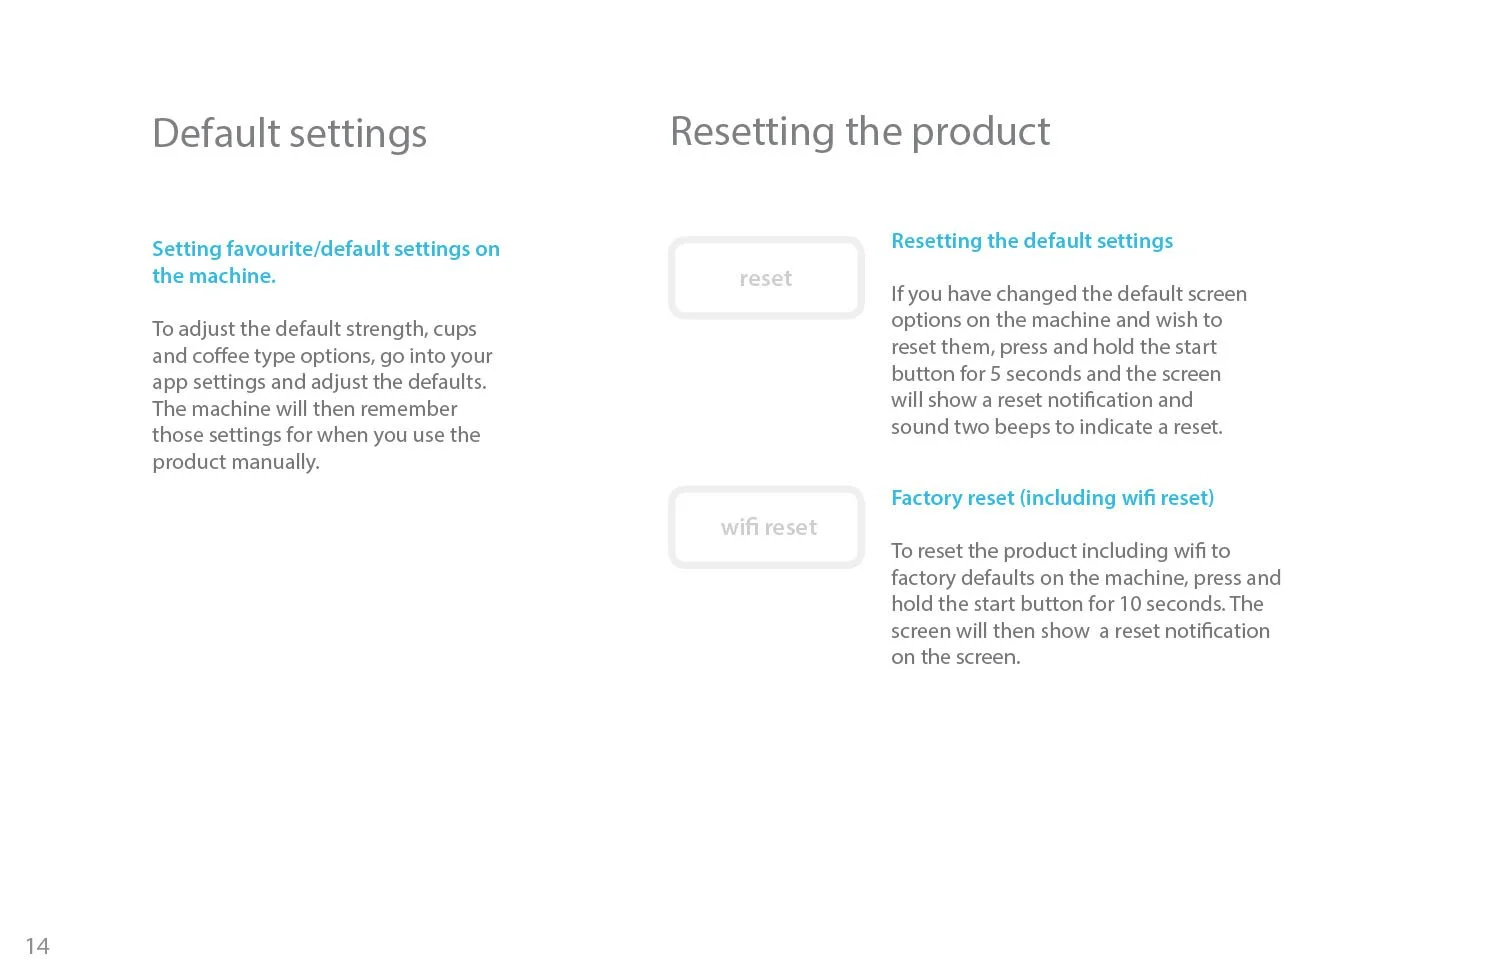Screen dimensions: 1500x977
Task: Click the Factory reset (including wifi reset) subheading
Action: click(x=1052, y=498)
